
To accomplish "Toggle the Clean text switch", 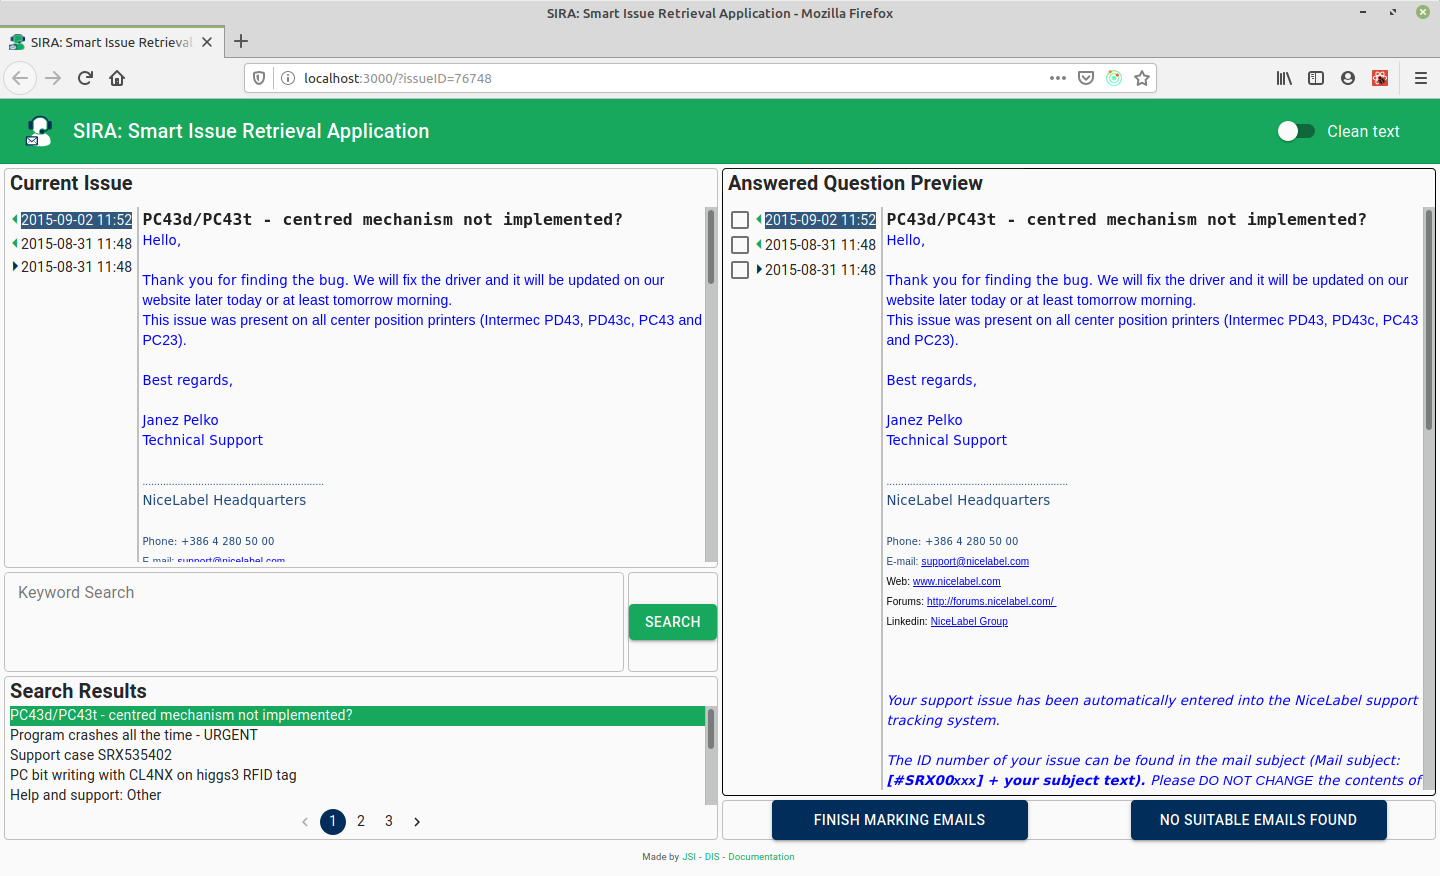I will [1296, 131].
